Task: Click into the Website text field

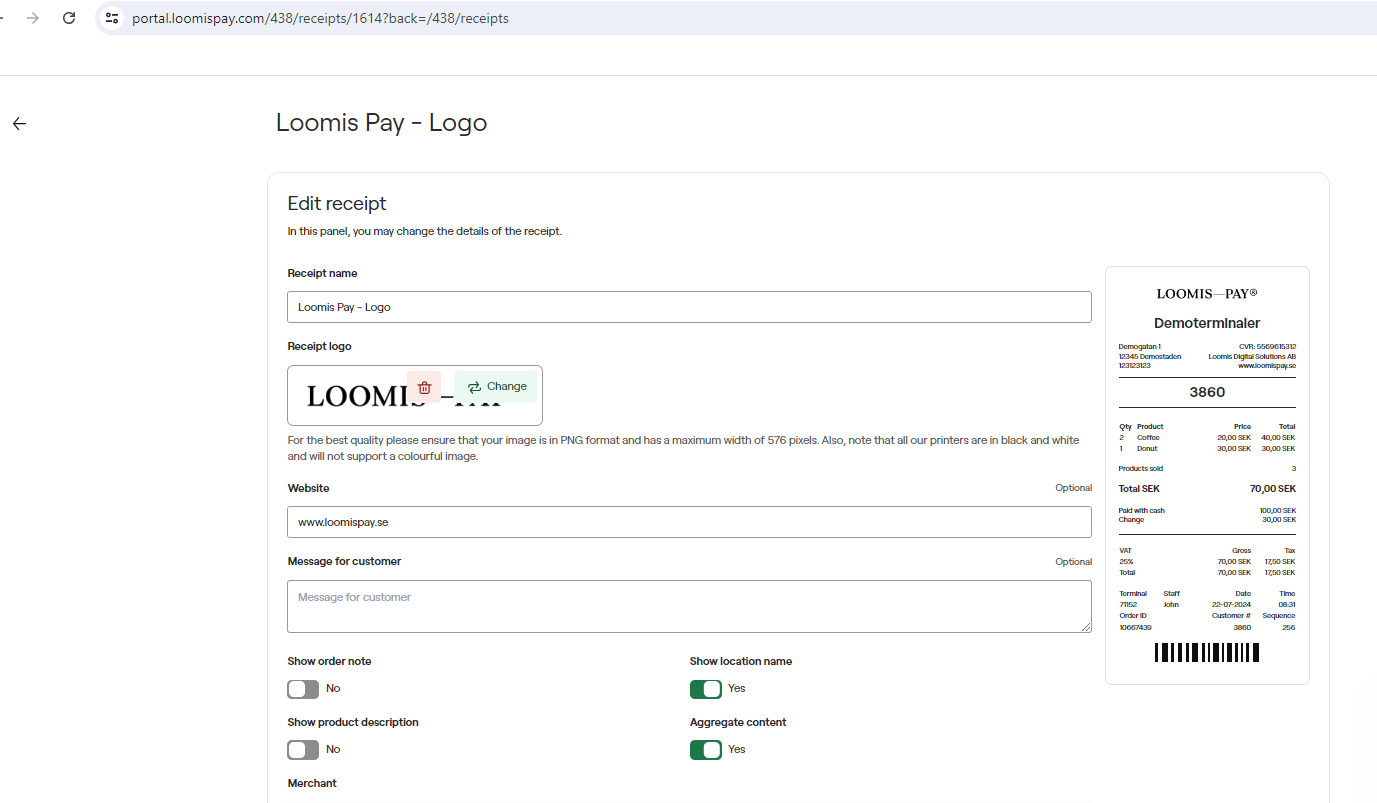Action: click(x=688, y=522)
